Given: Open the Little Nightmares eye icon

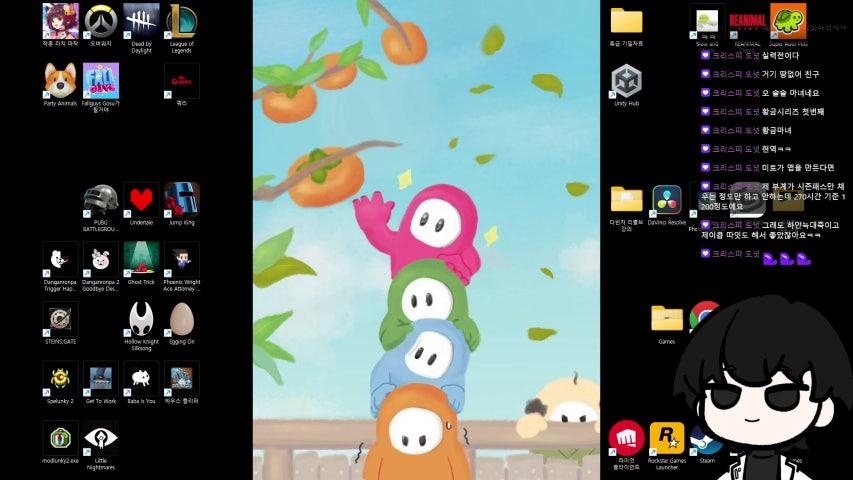Looking at the screenshot, I should [x=100, y=439].
